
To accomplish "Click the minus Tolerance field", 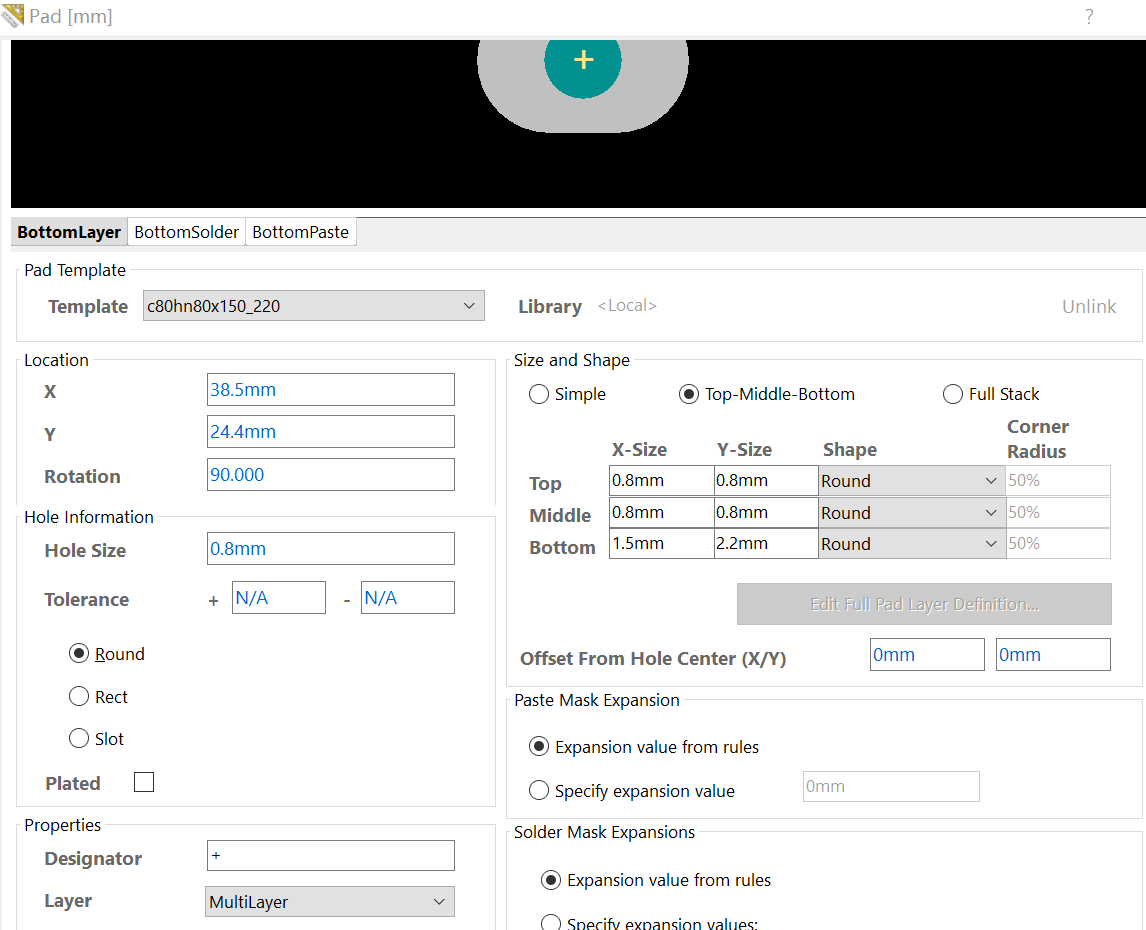I will 407,597.
